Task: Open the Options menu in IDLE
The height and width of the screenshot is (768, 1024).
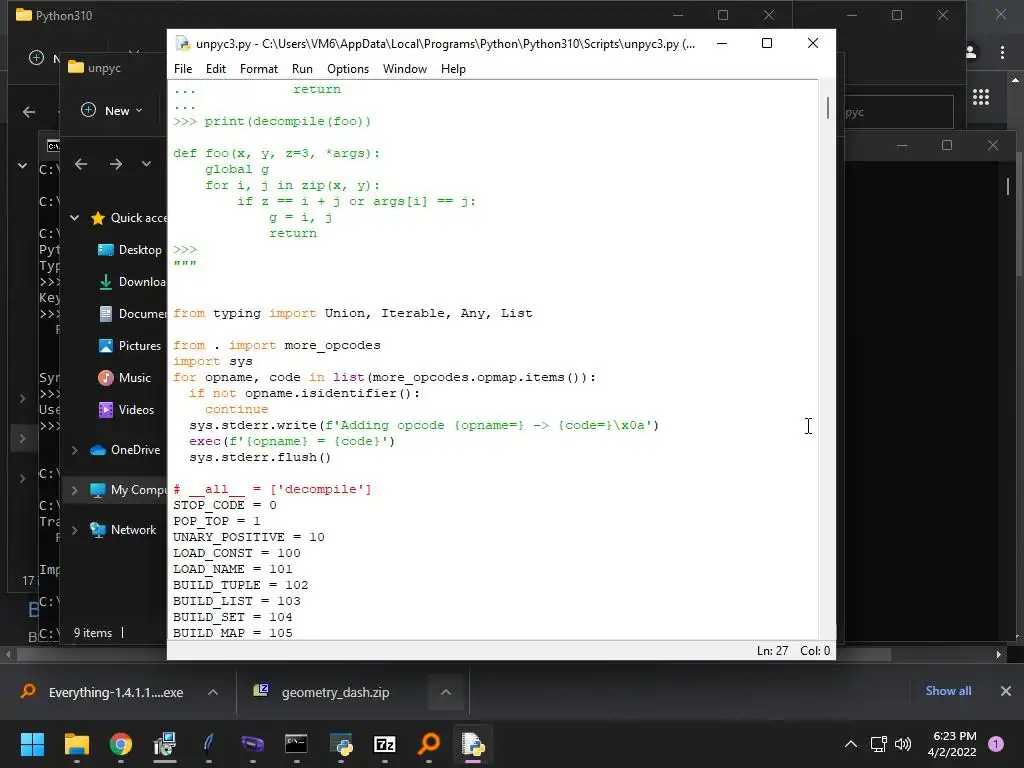Action: 348,69
